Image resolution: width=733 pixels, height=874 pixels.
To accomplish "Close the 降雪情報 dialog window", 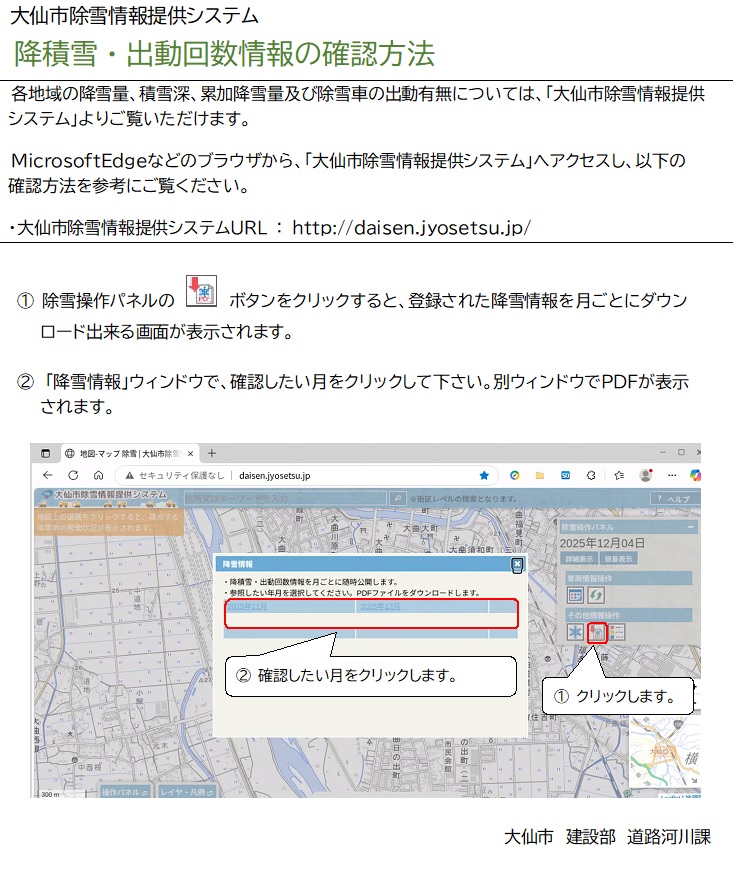I will pyautogui.click(x=517, y=564).
